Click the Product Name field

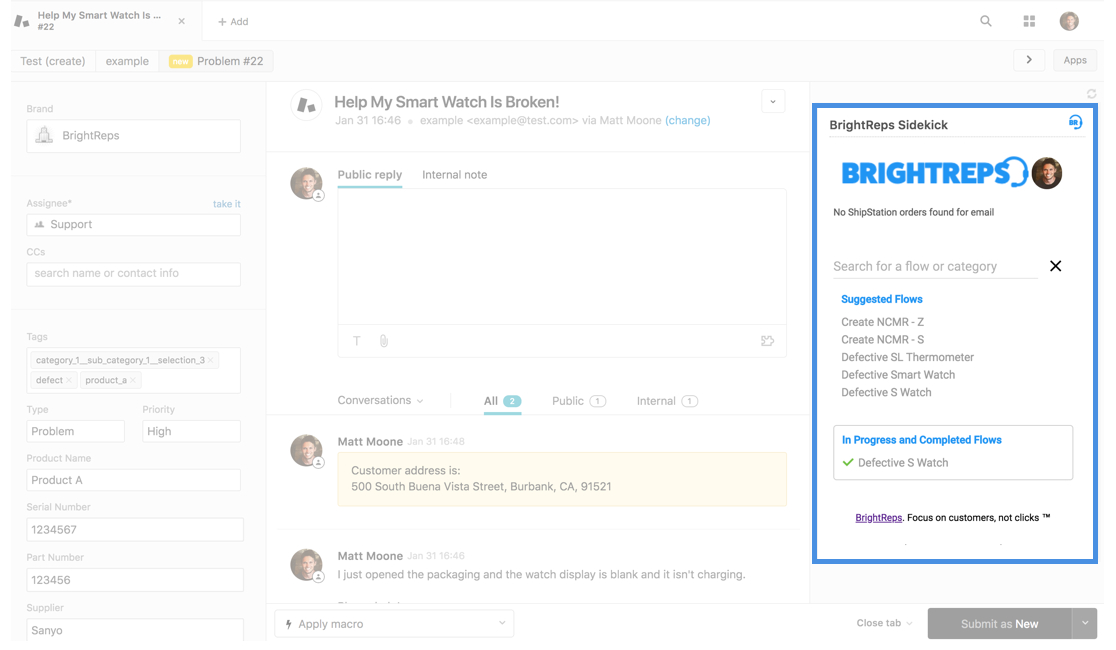click(x=134, y=480)
